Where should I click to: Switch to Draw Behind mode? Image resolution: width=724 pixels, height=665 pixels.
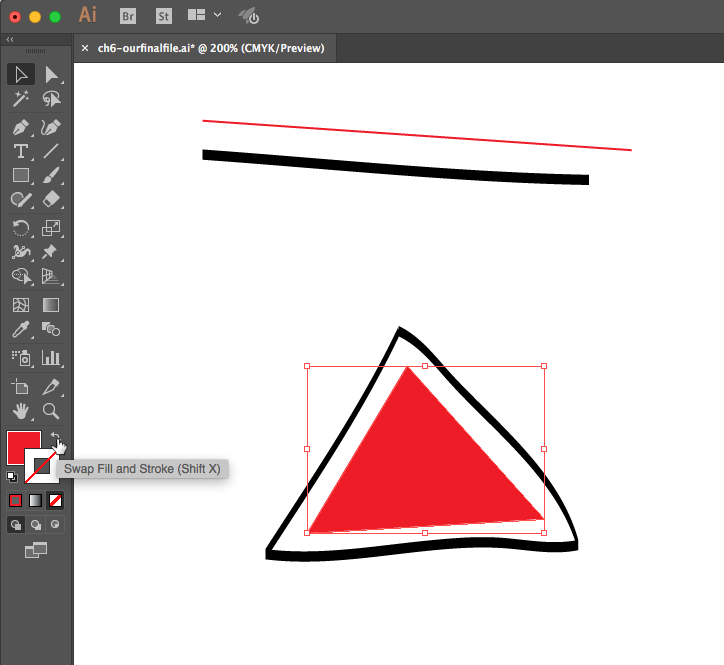pos(36,523)
